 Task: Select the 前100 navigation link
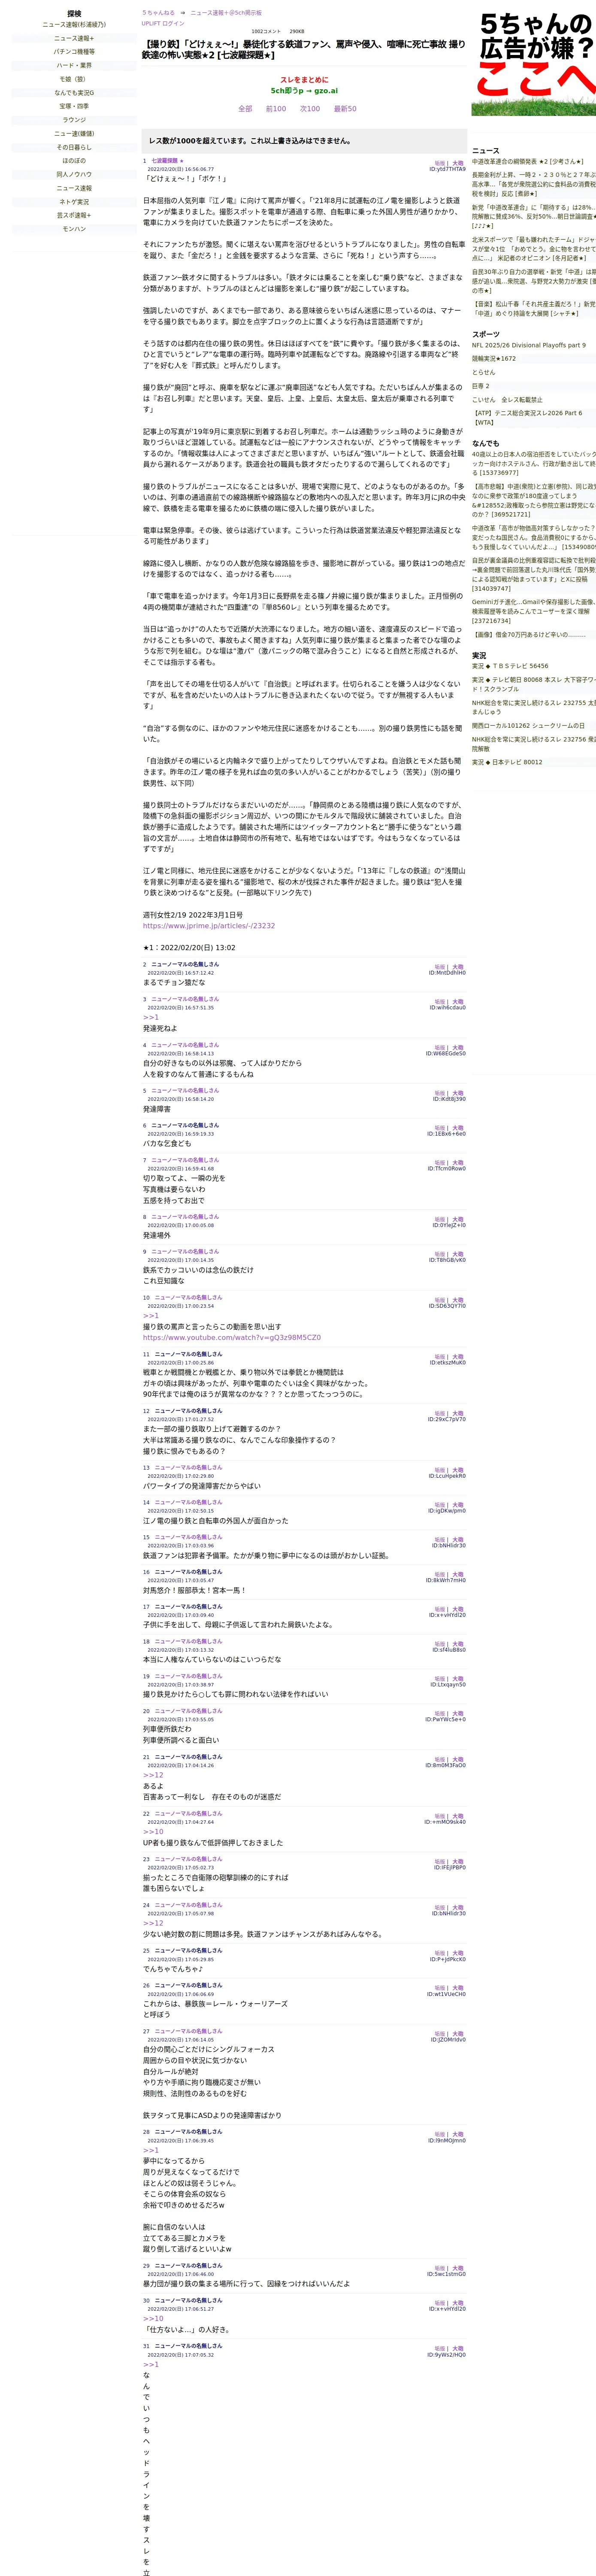pyautogui.click(x=276, y=109)
